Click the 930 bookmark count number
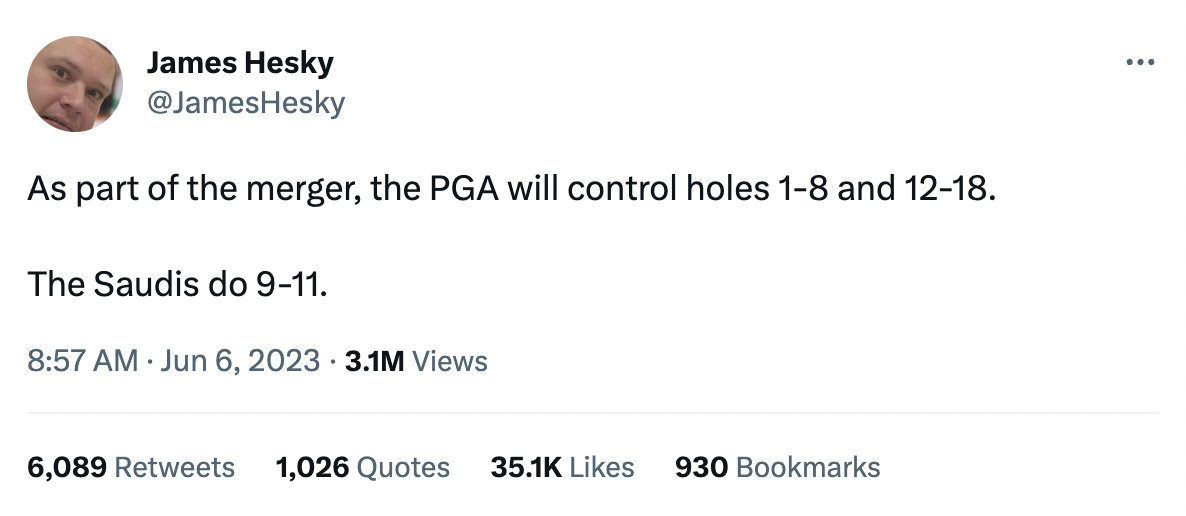Screen dimensions: 1186x516 click(x=701, y=468)
